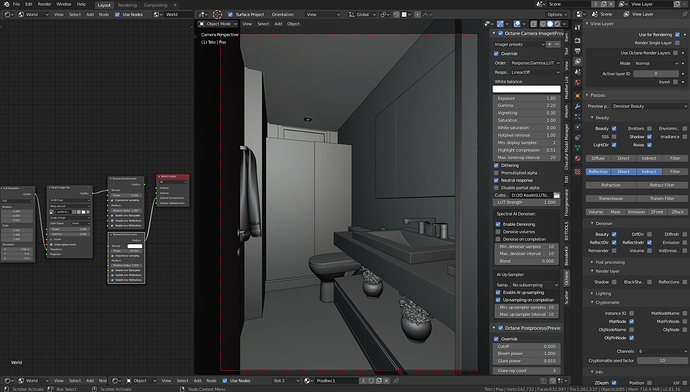
Task: Click the Reflection pass button
Action: point(598,172)
